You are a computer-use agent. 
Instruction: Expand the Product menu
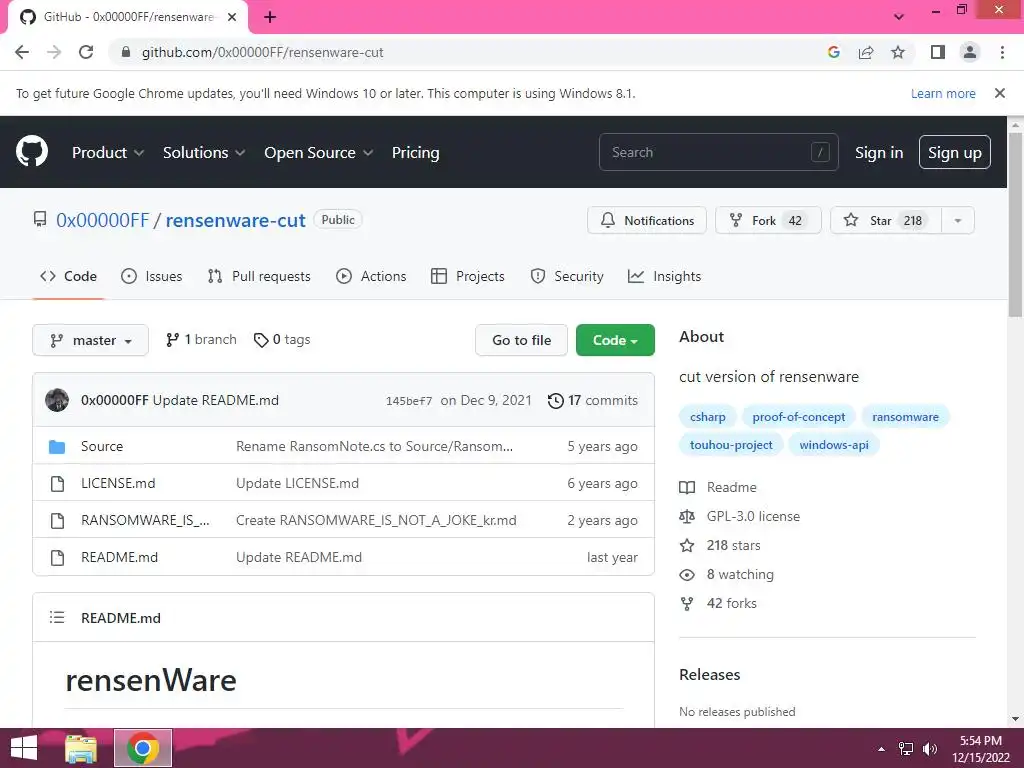(x=108, y=153)
